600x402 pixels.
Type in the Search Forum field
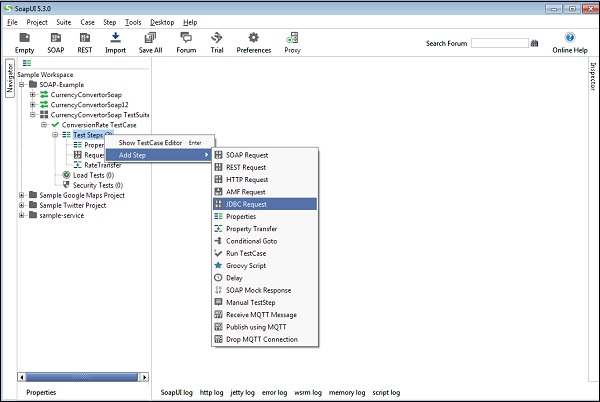pos(498,43)
